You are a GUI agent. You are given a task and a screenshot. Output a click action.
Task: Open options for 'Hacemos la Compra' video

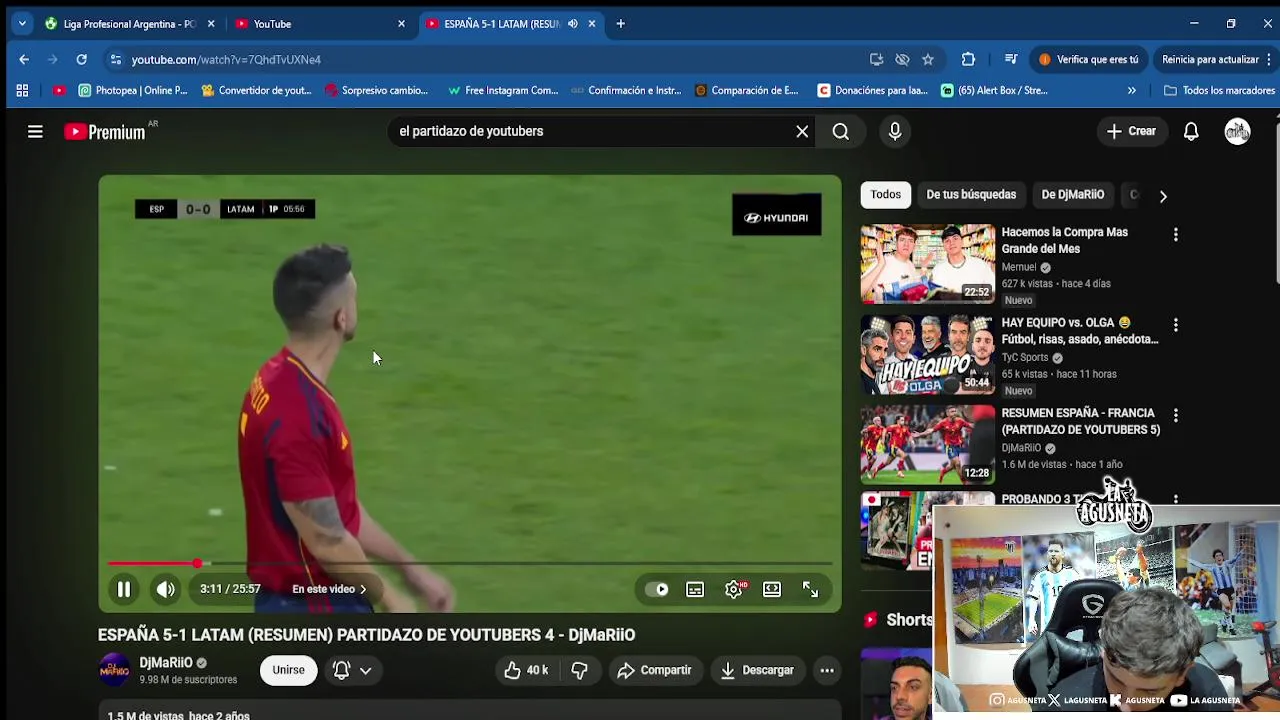(x=1176, y=234)
